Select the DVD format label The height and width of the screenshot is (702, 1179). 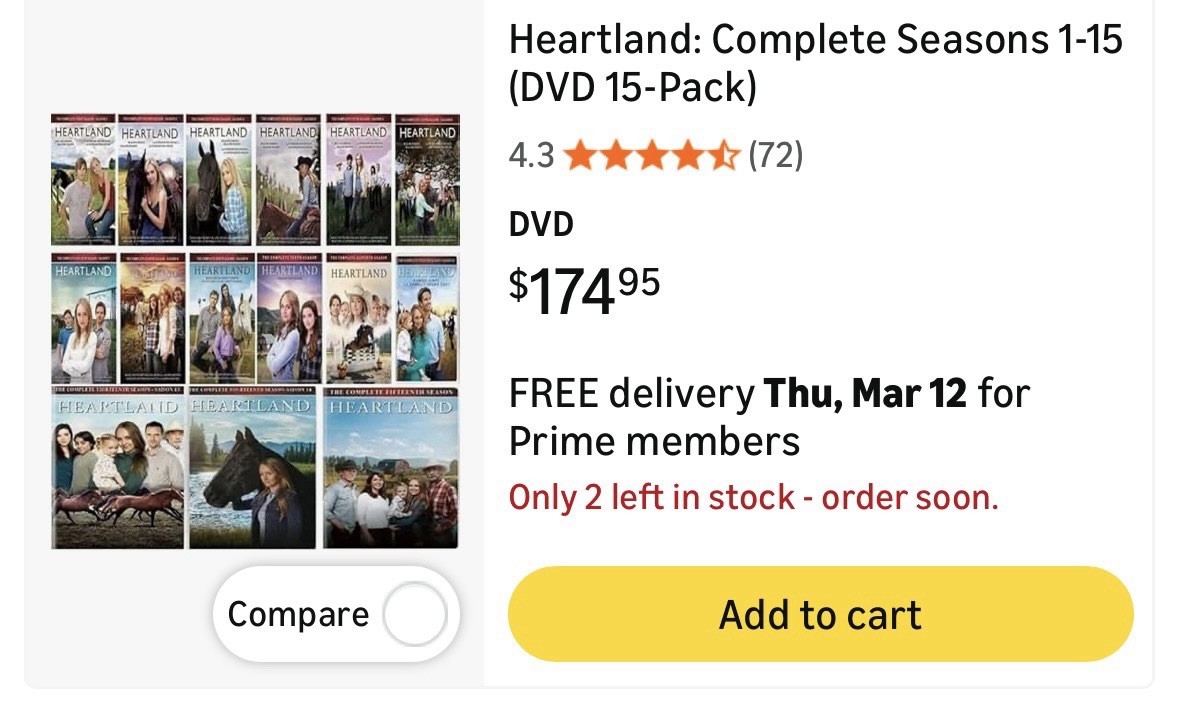tap(541, 224)
